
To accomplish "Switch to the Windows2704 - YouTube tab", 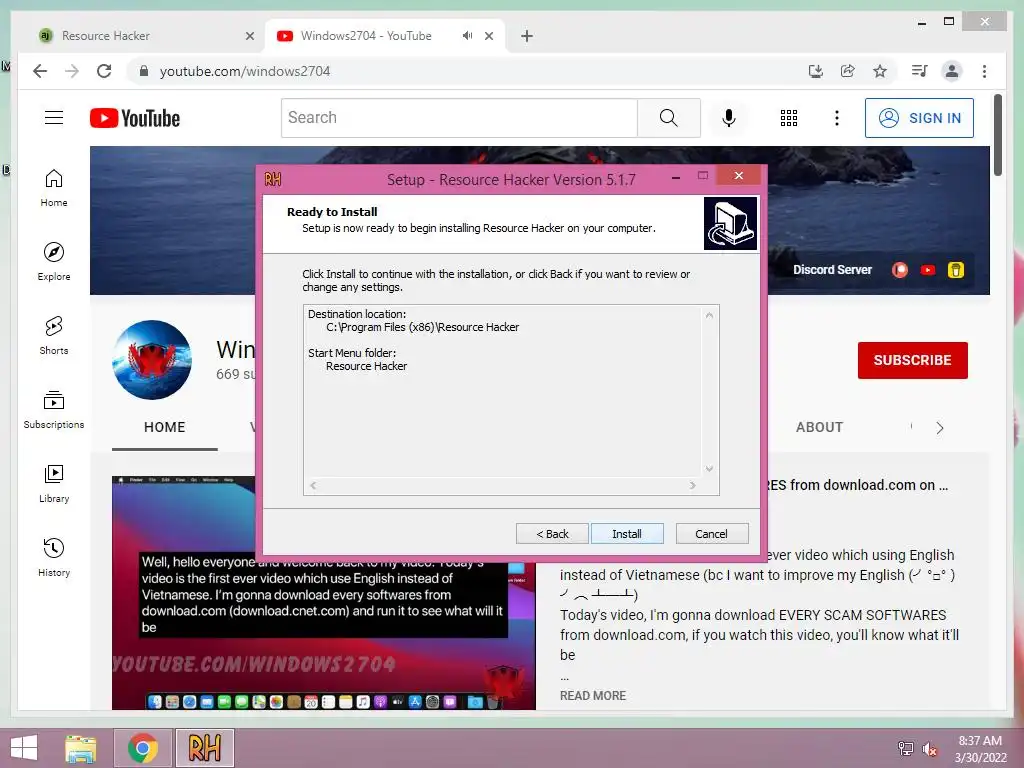I will 385,36.
